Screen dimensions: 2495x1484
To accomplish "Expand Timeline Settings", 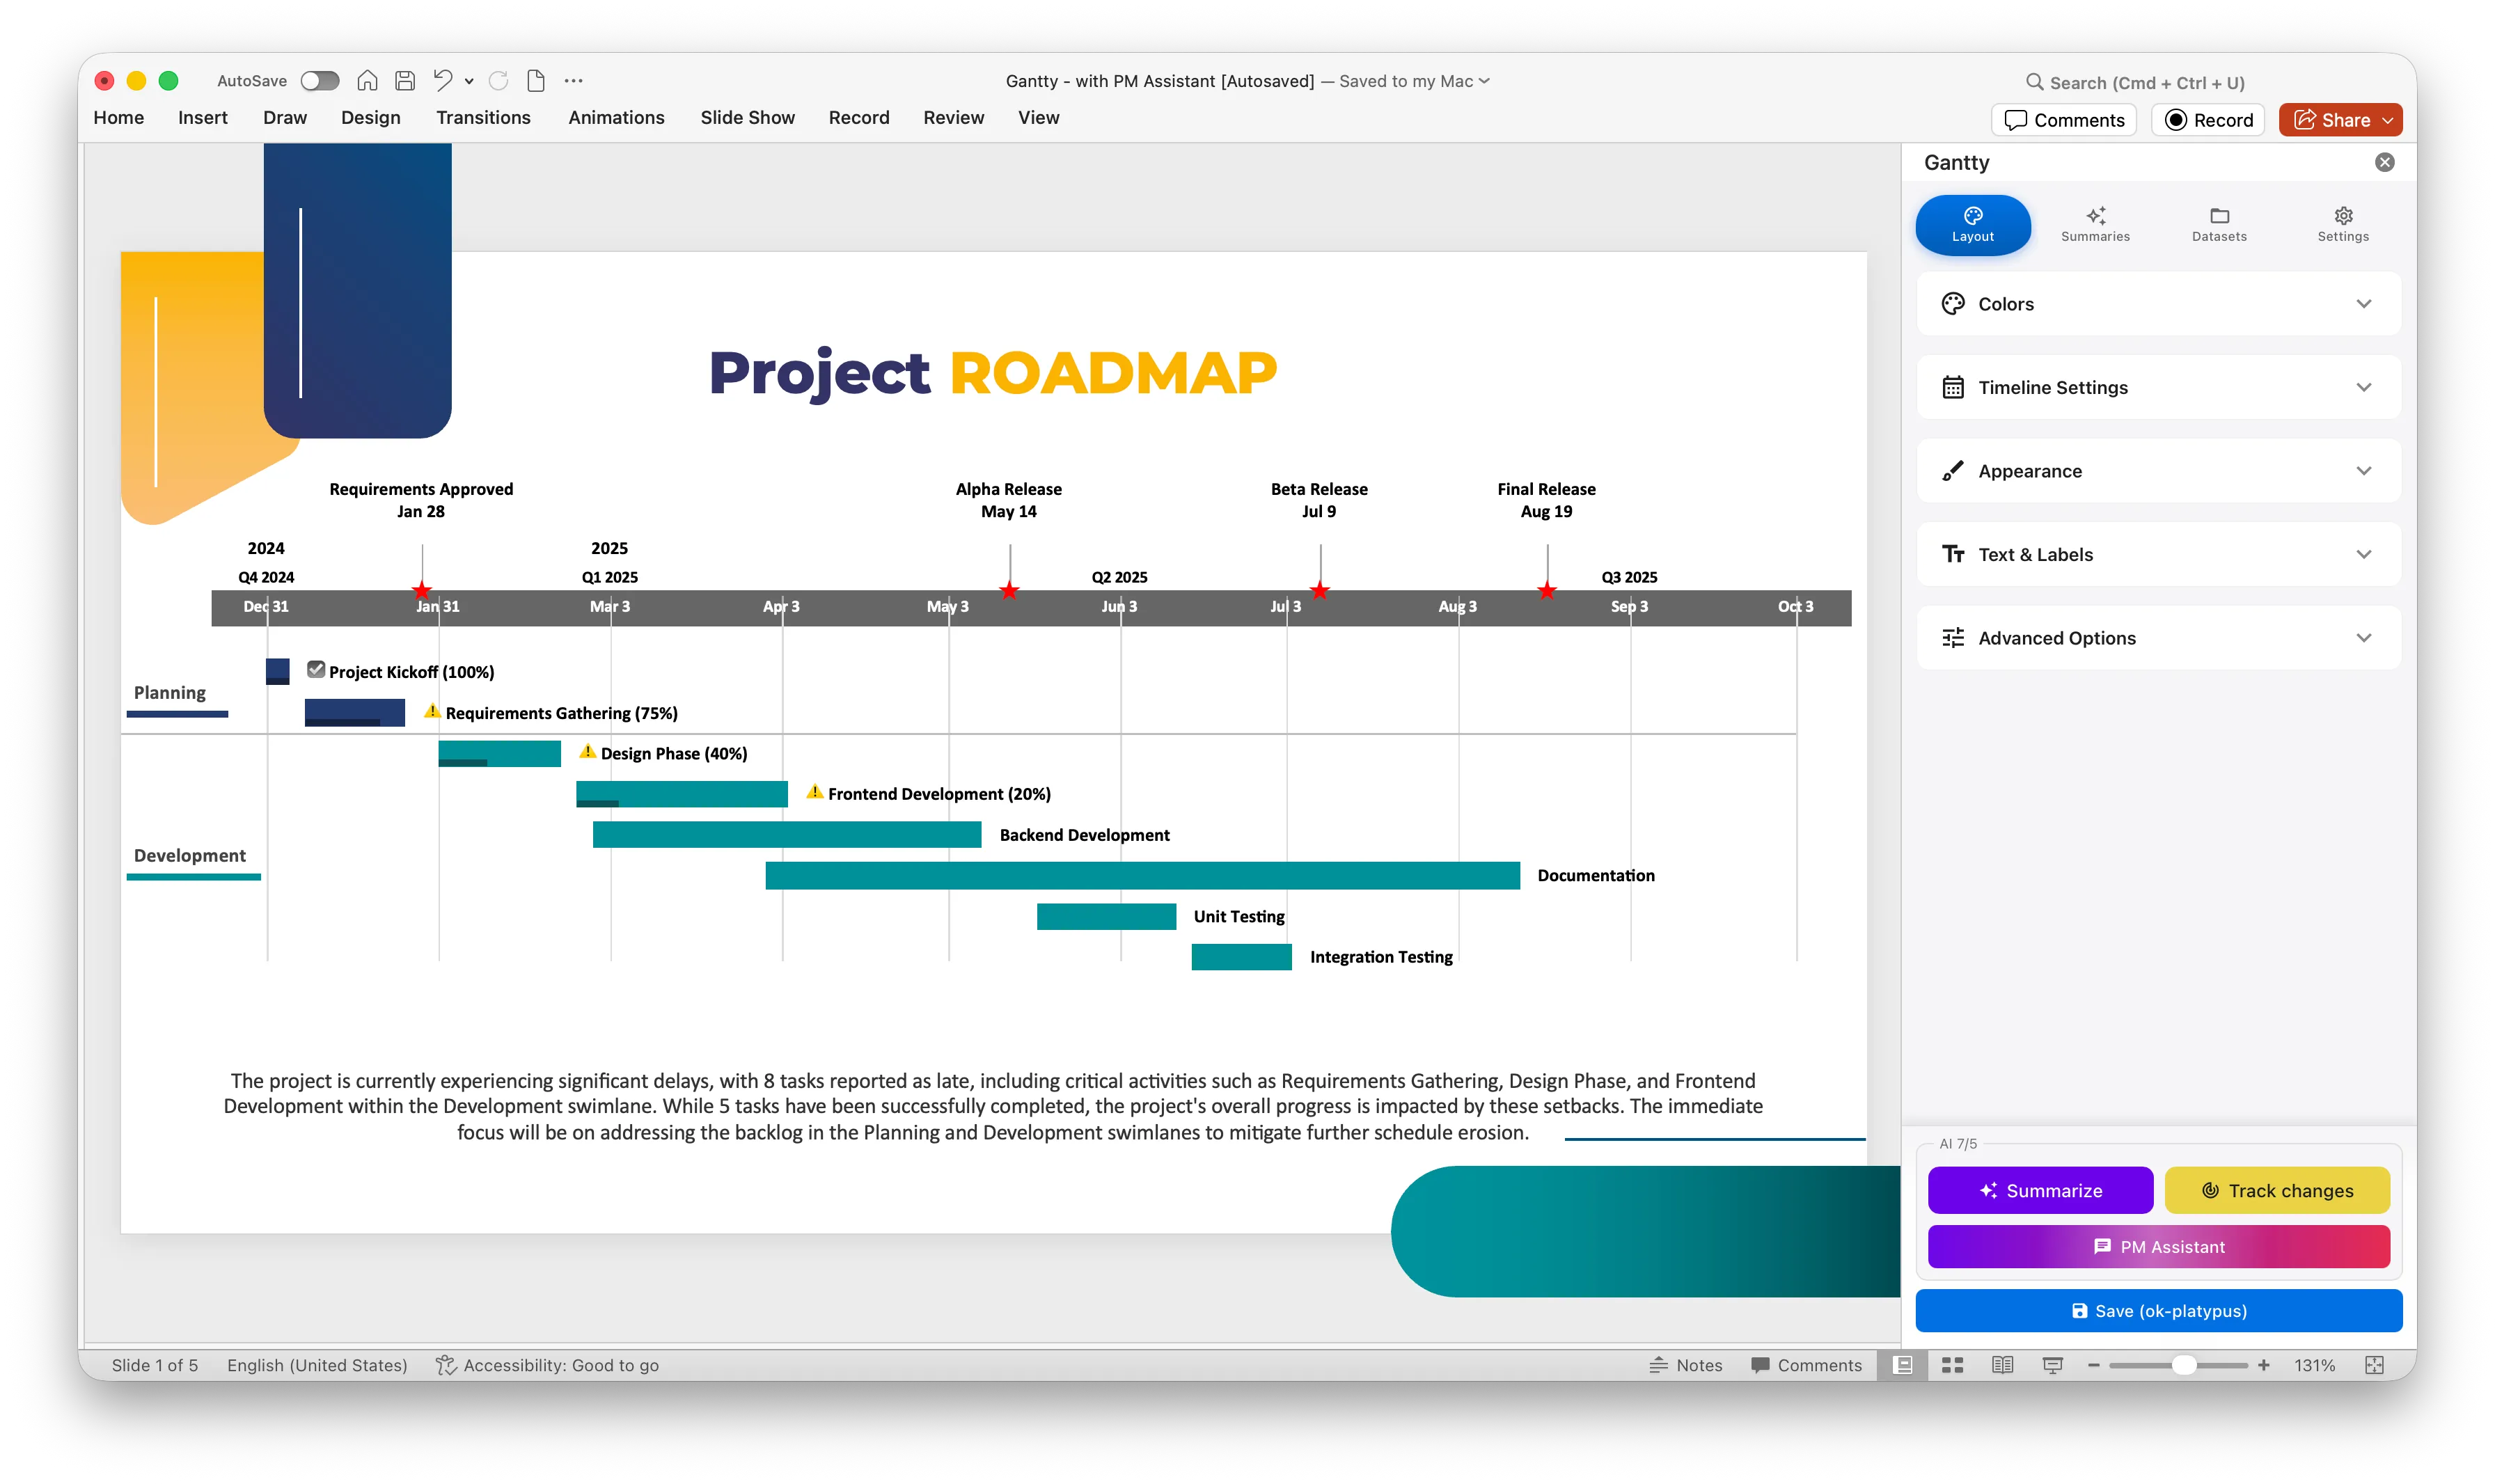I will [2157, 387].
